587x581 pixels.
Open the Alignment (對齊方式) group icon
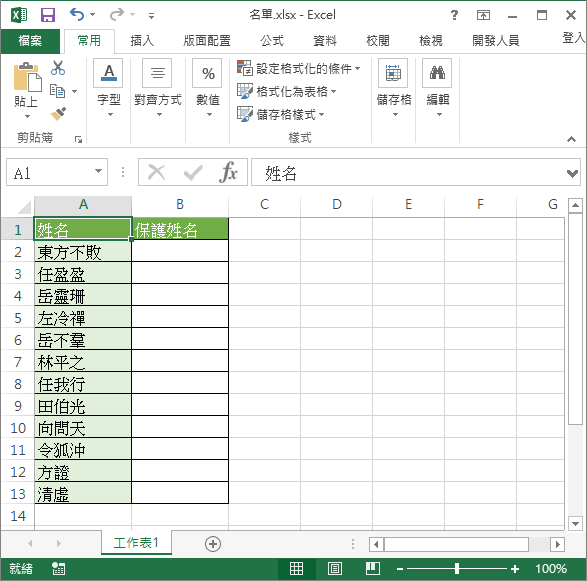coord(157,73)
